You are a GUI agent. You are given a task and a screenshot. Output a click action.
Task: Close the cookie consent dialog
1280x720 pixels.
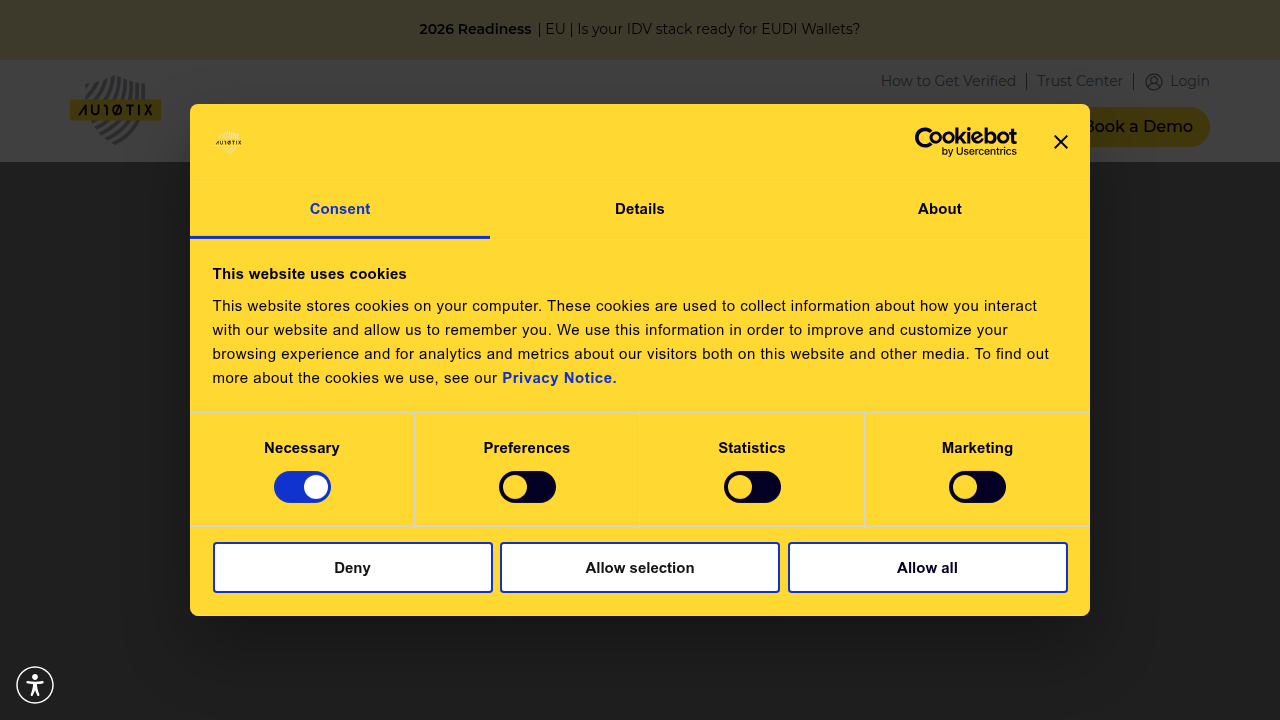pos(1061,142)
